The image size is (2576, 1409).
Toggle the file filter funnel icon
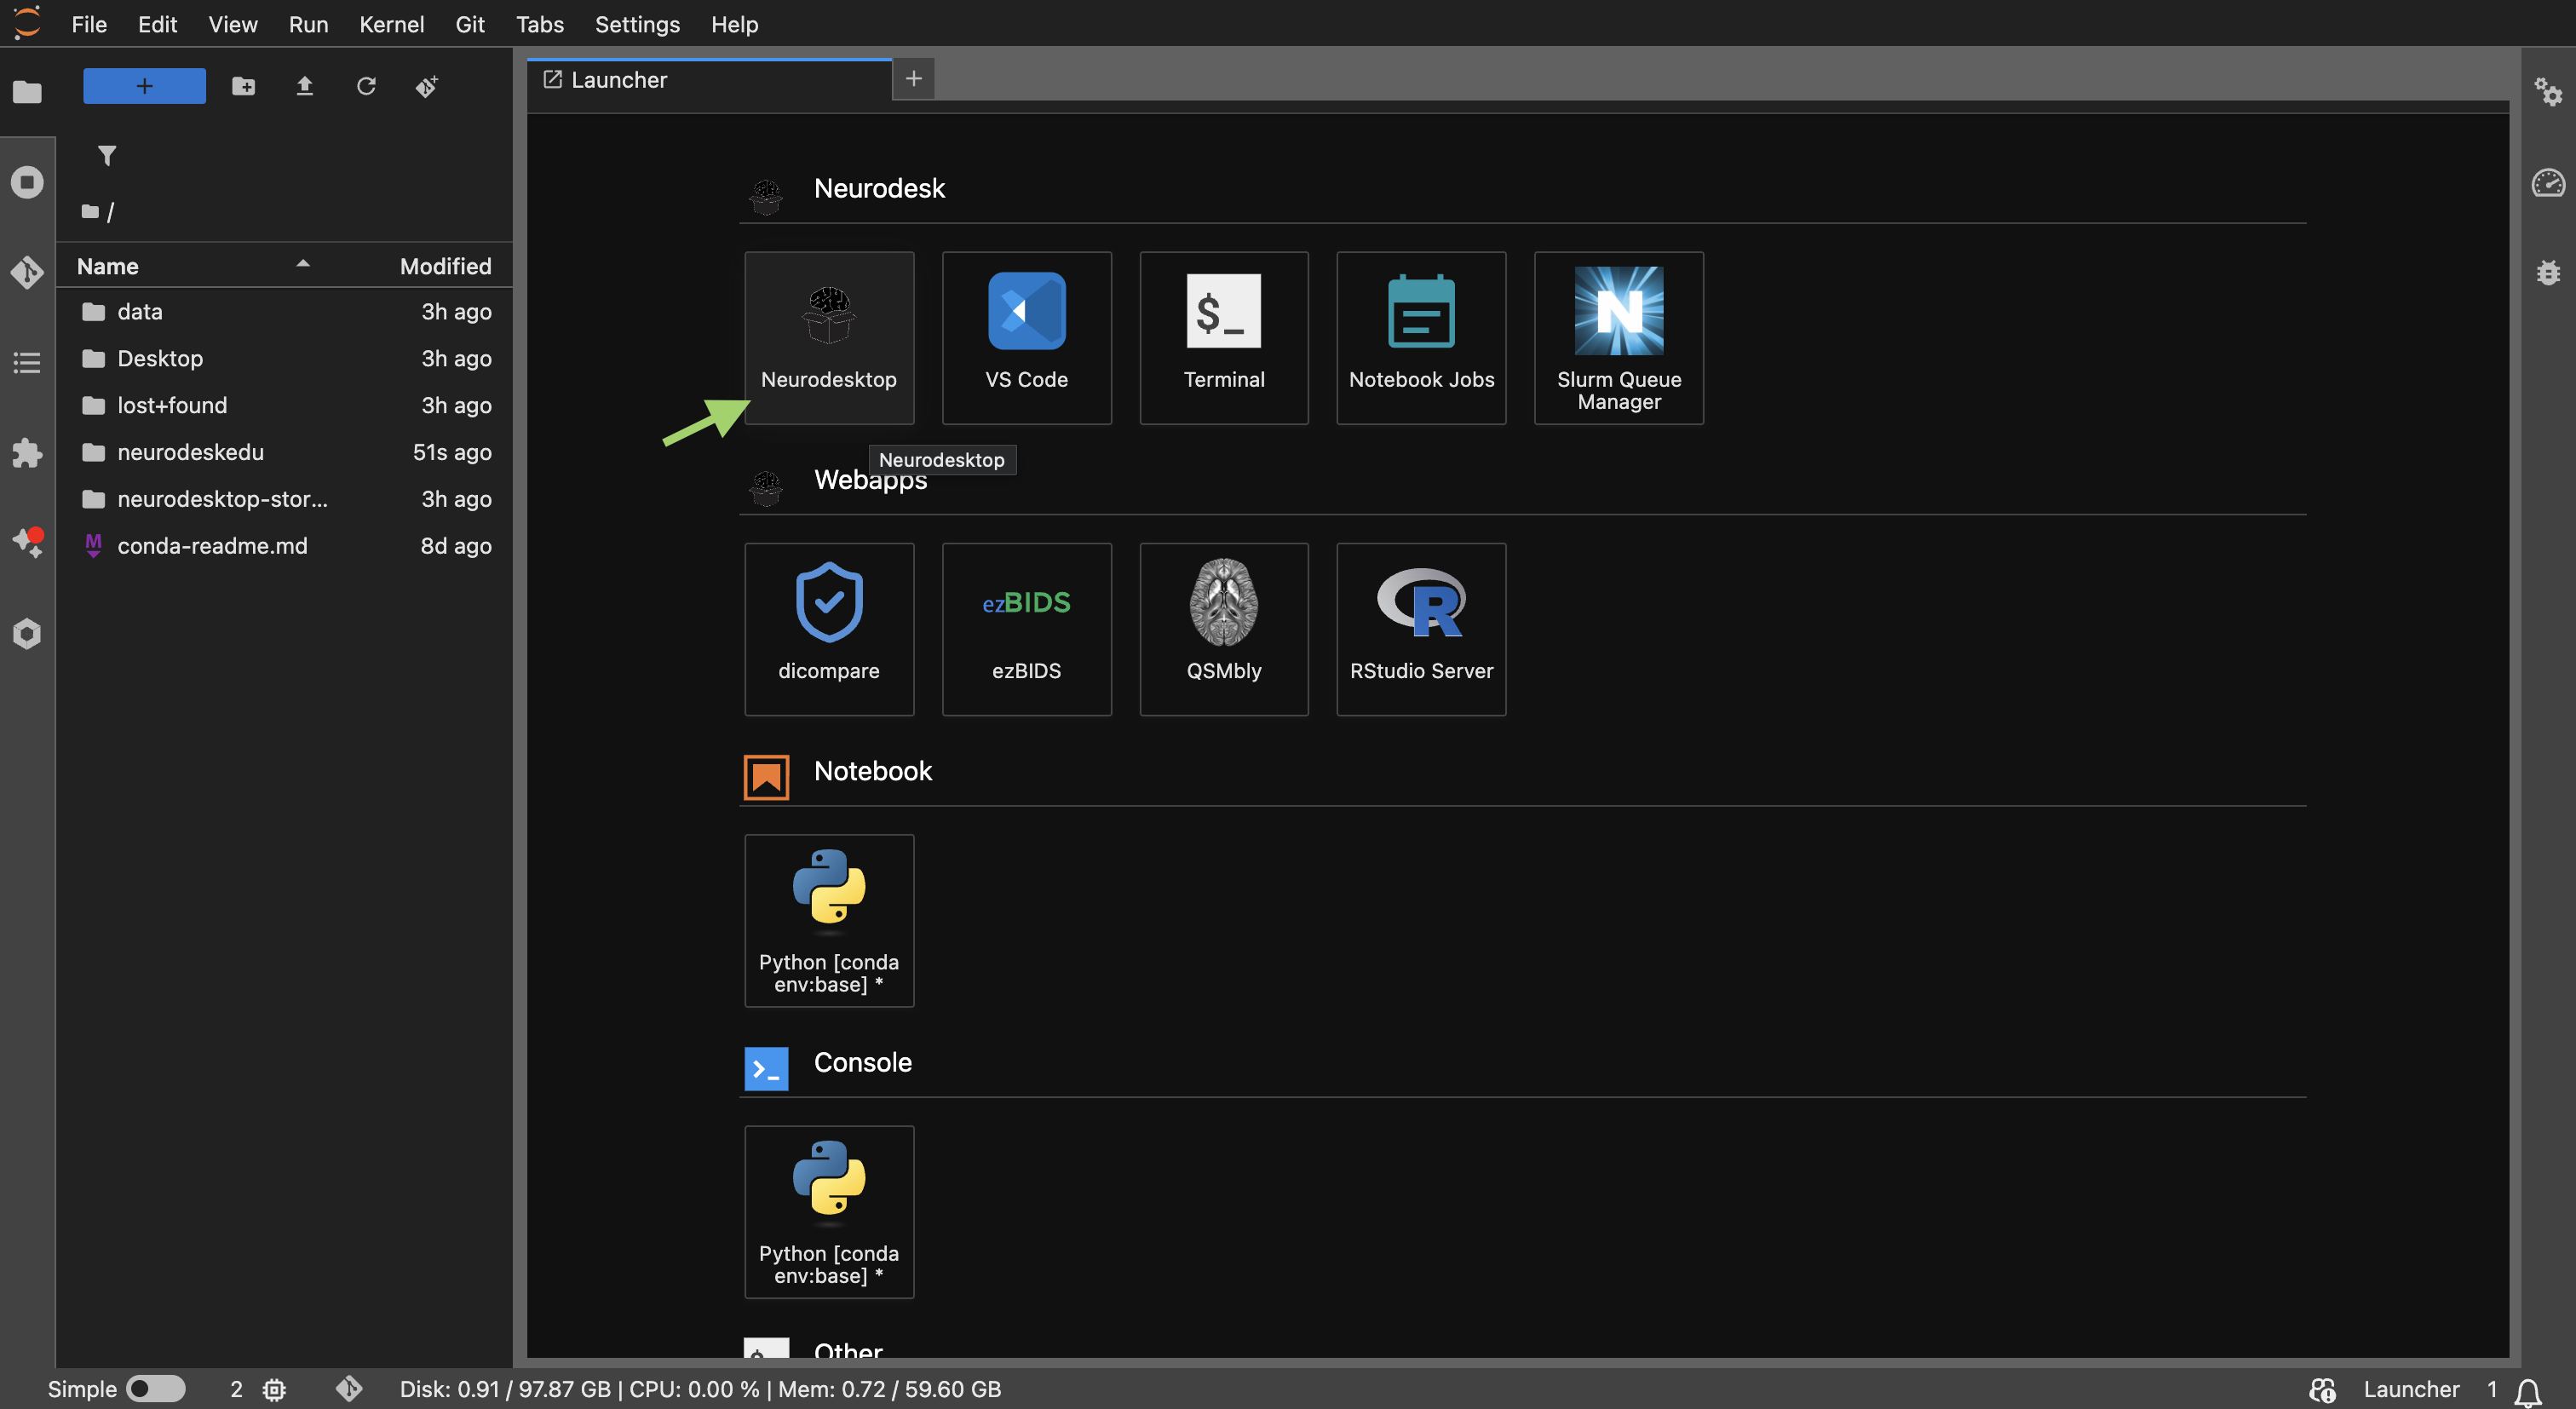(107, 155)
